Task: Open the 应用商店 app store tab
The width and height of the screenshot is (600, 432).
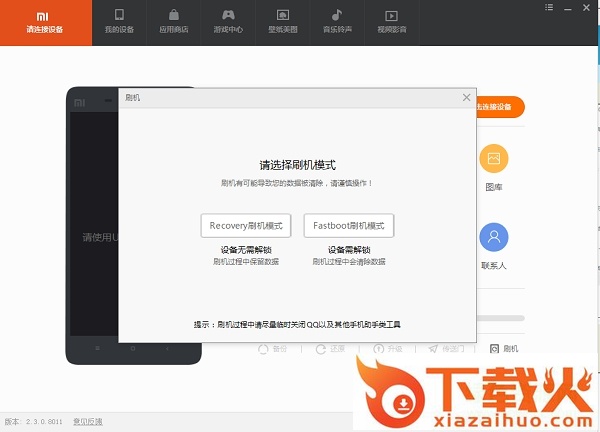Action: point(174,22)
